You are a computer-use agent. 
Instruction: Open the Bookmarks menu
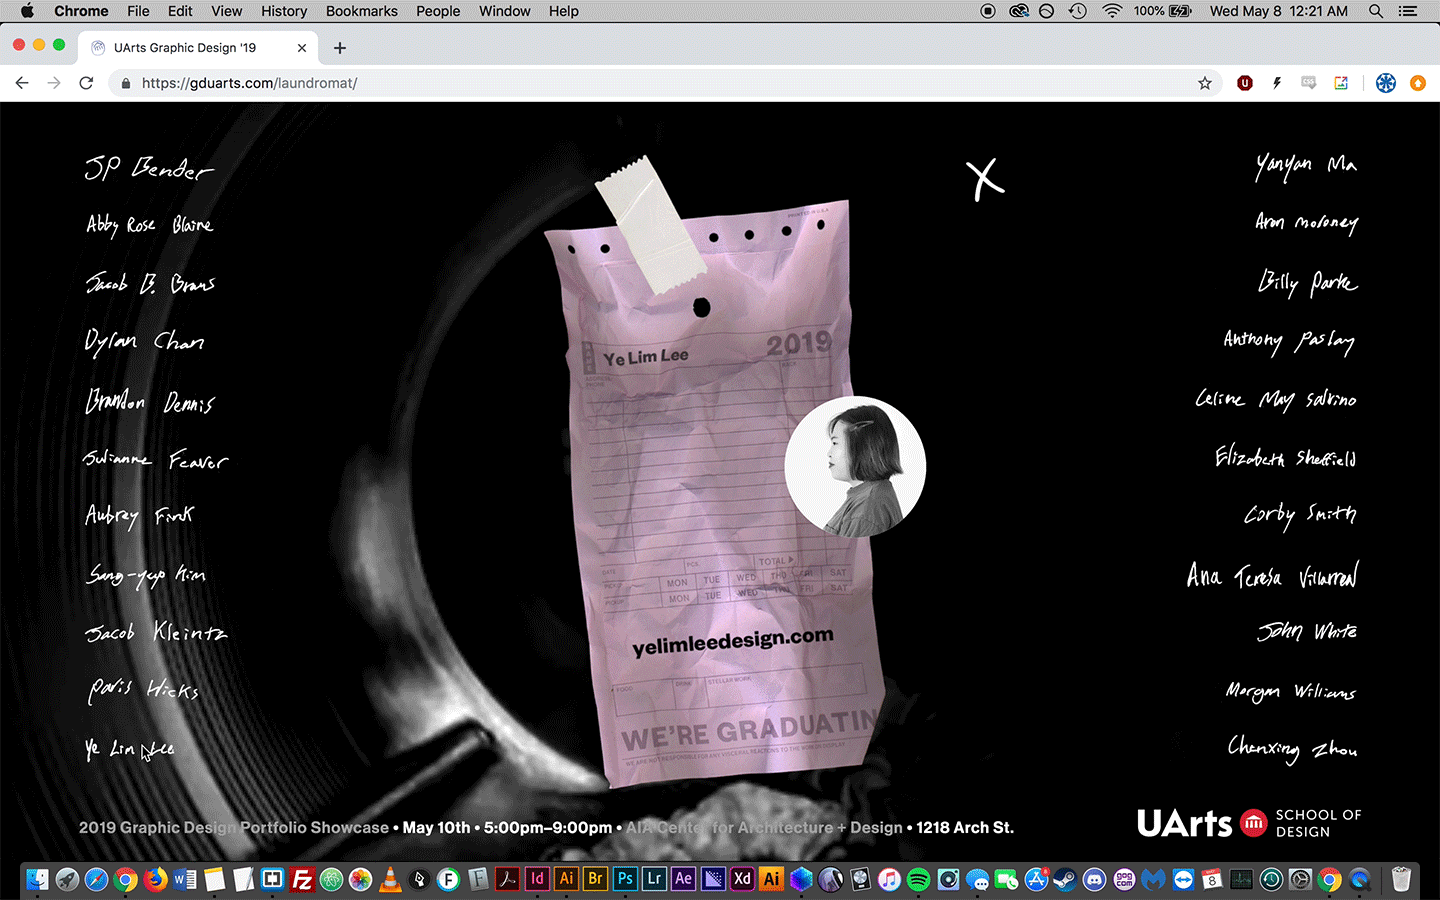(362, 11)
